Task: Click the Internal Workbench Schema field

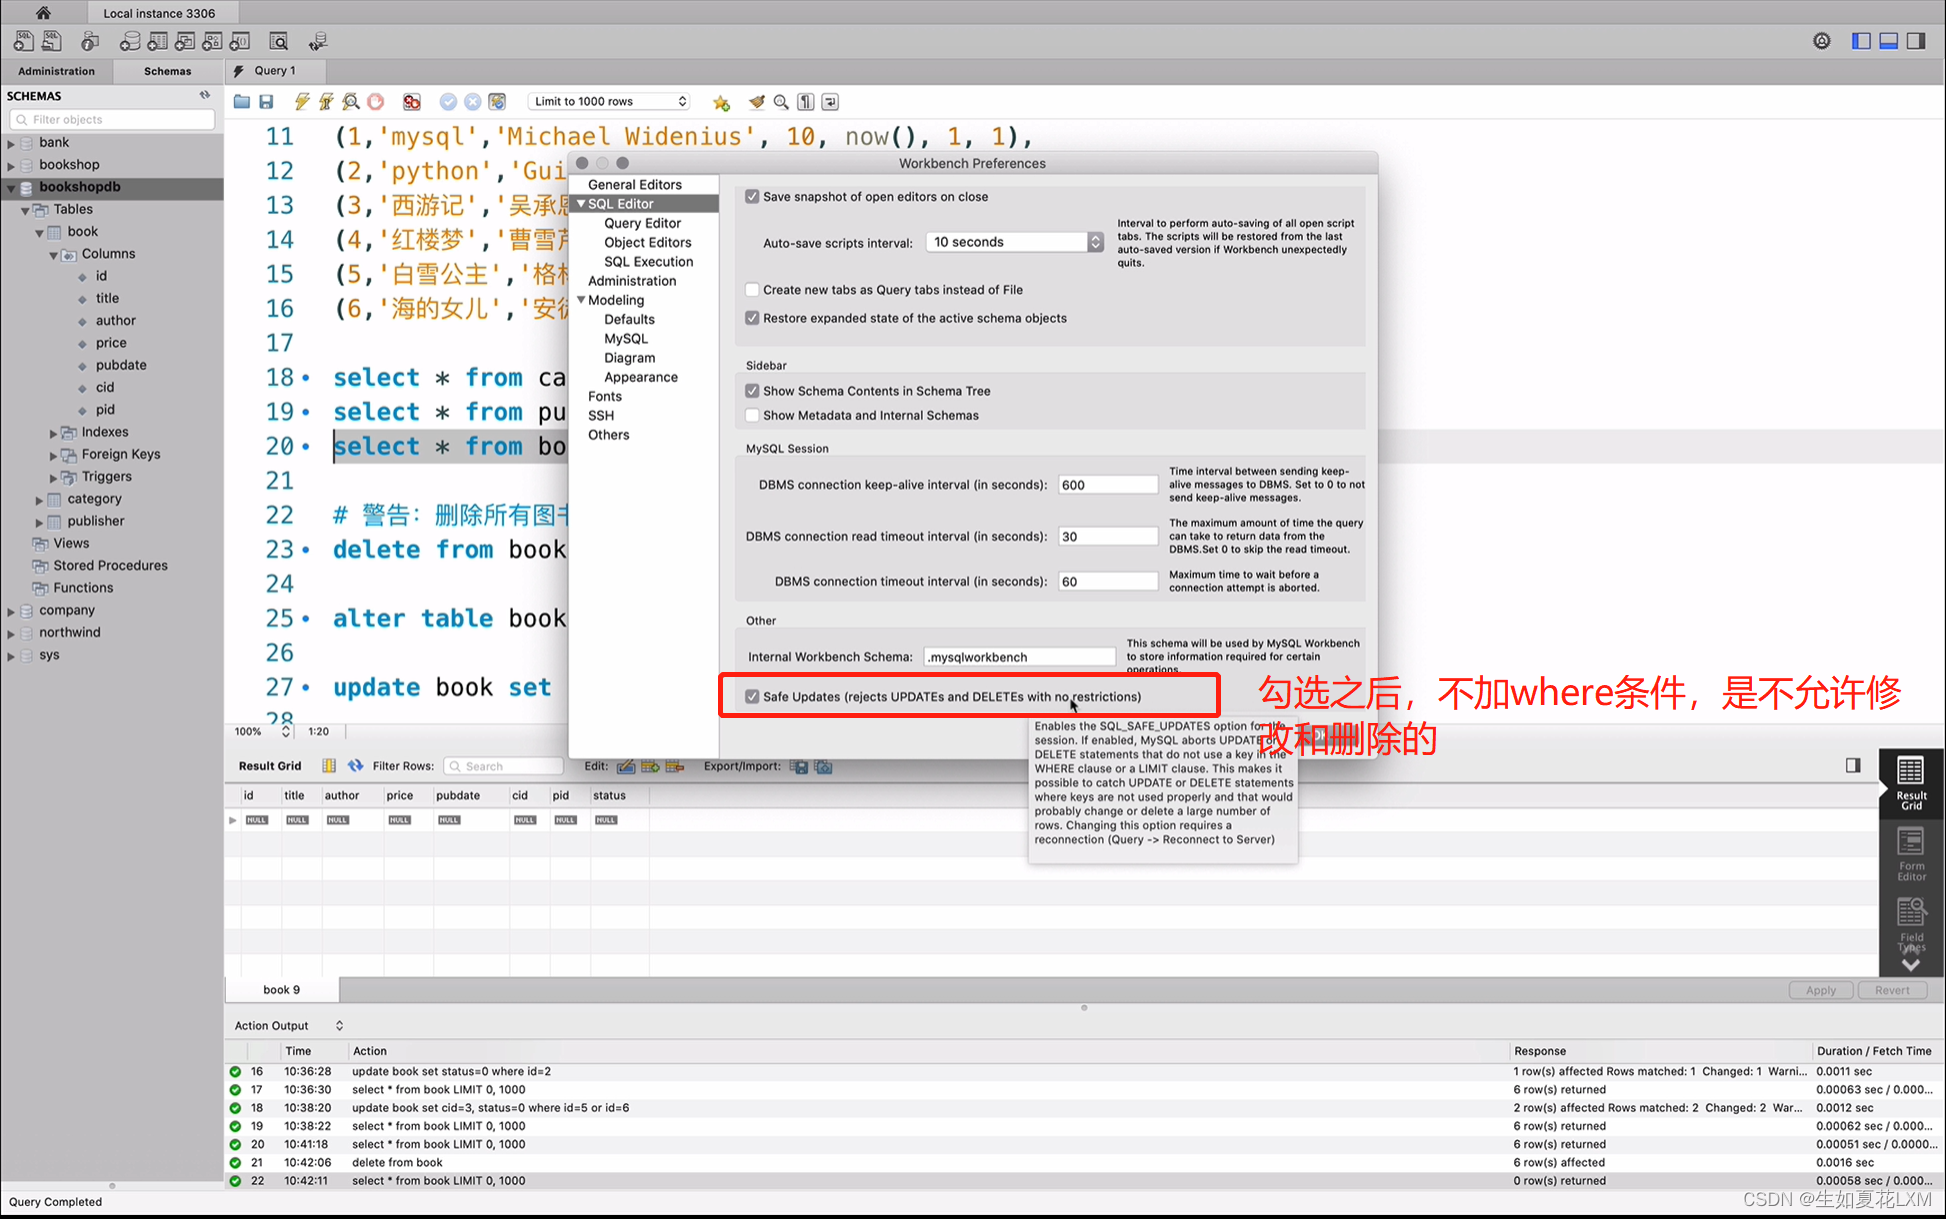Action: click(1020, 657)
